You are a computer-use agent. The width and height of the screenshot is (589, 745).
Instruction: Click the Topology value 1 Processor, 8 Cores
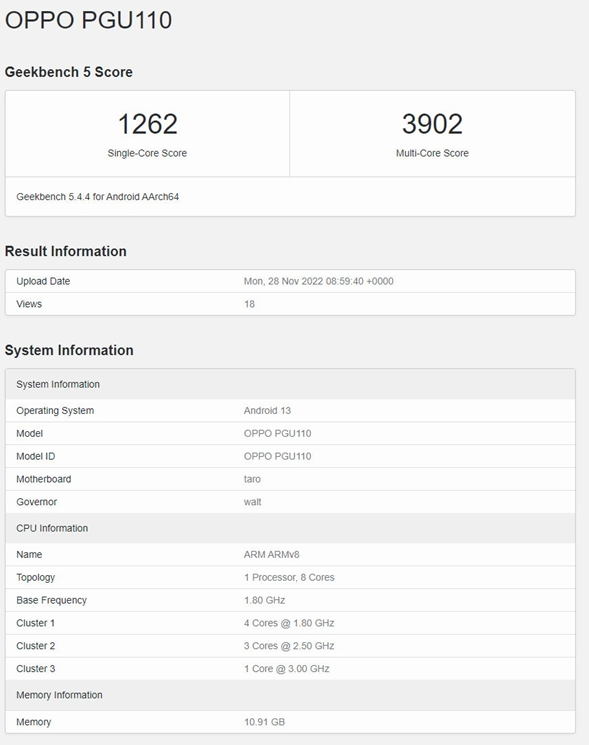pos(289,577)
